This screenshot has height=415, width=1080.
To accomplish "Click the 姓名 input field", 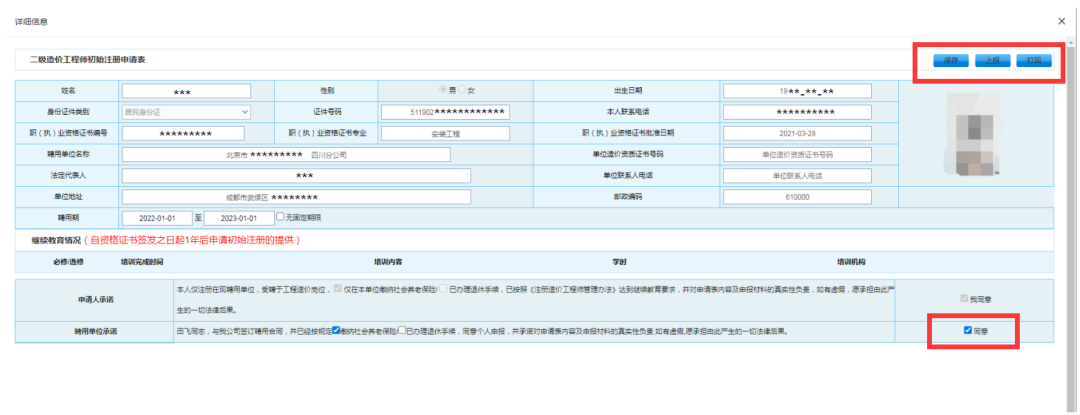I will point(182,91).
